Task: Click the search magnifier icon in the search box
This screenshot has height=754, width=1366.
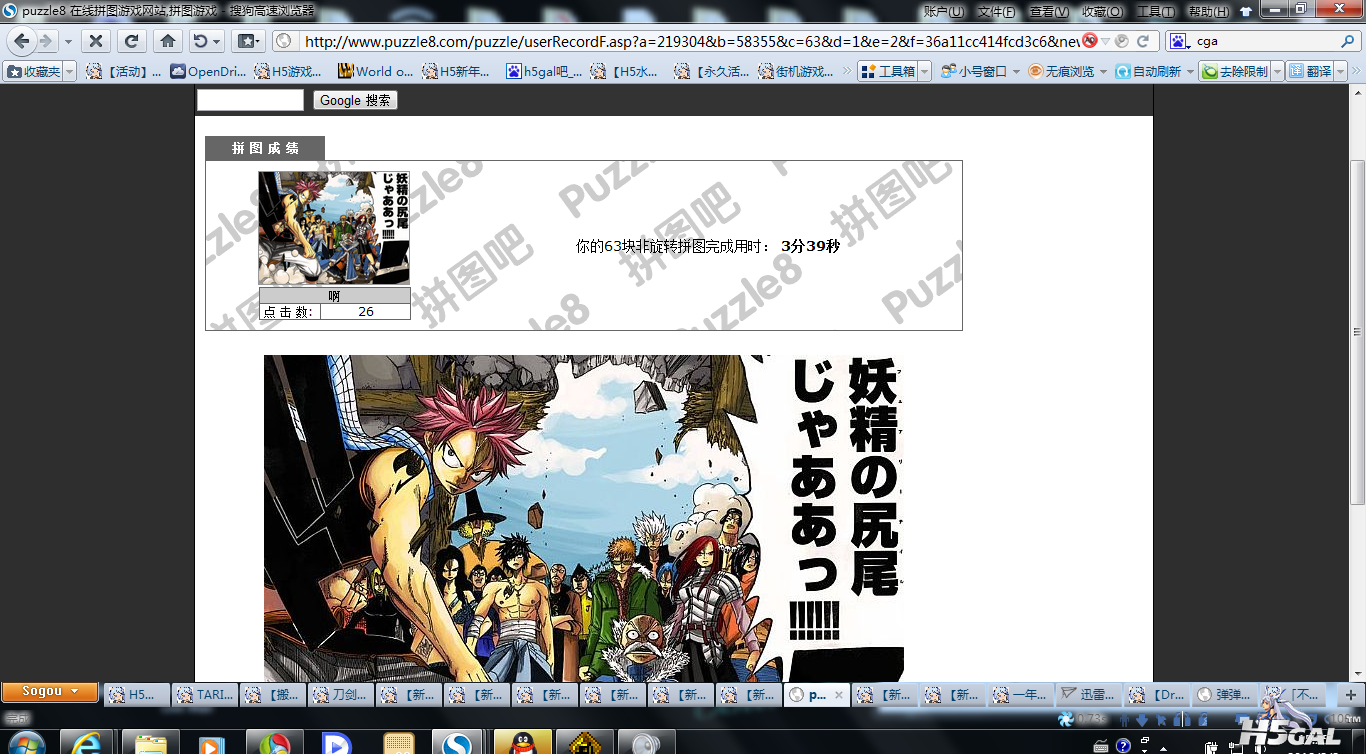Action: pos(1347,41)
